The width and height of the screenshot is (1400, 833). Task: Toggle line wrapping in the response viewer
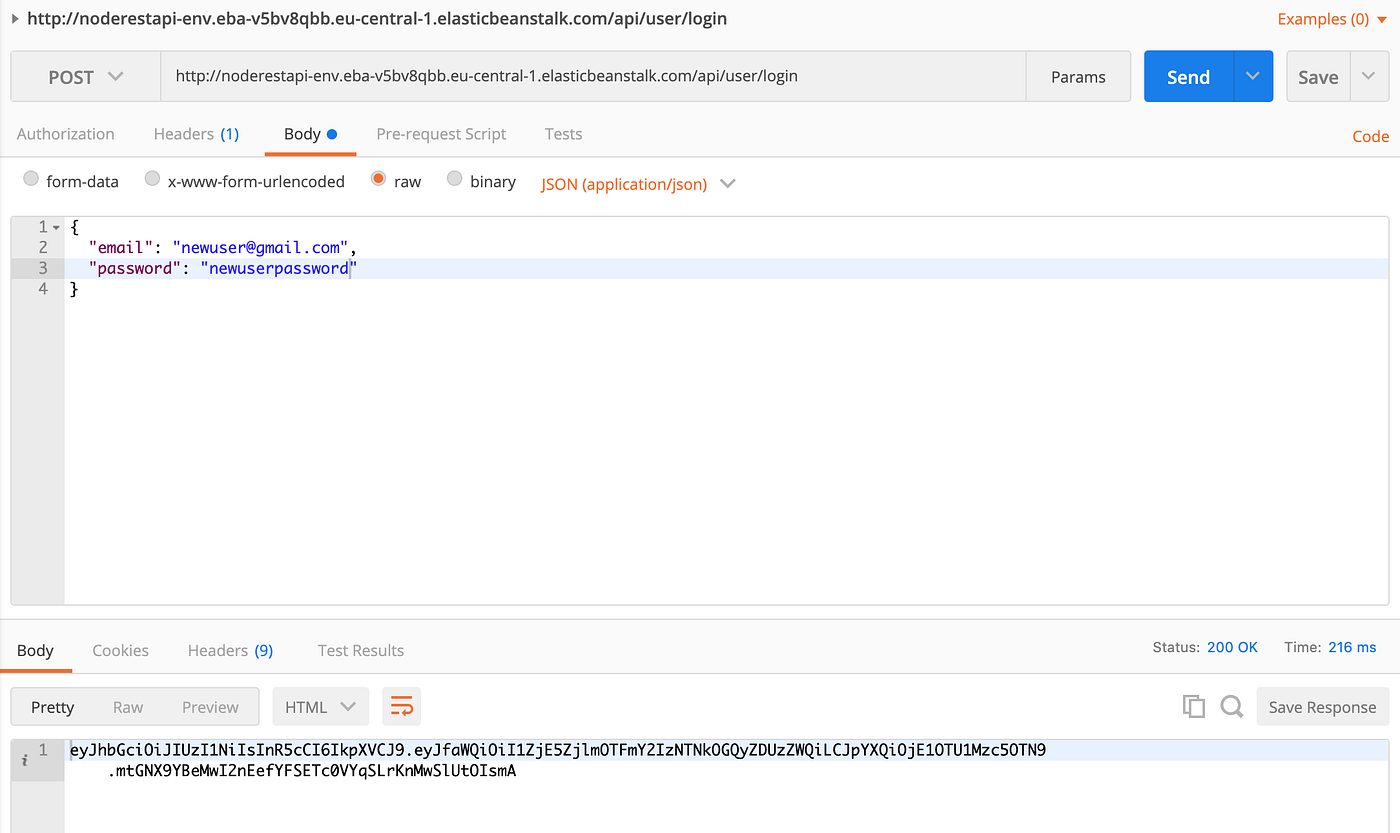[401, 706]
